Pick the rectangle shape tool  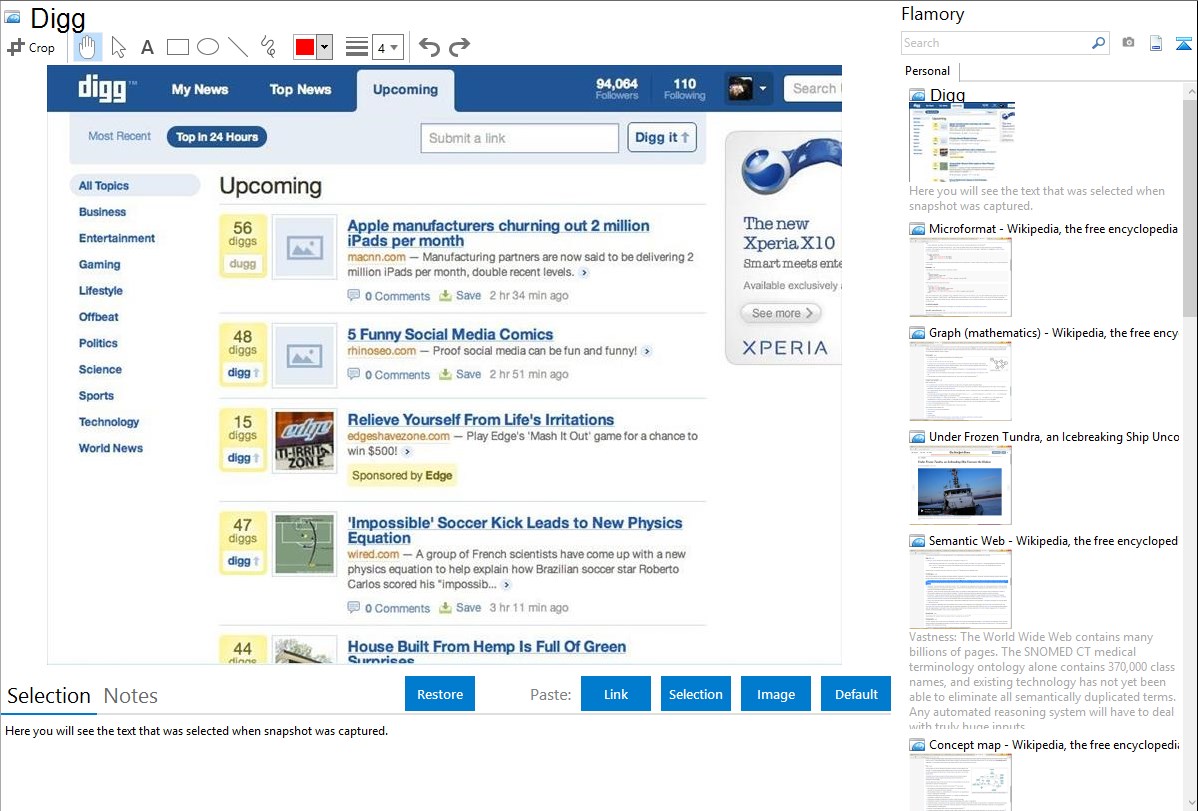178,47
